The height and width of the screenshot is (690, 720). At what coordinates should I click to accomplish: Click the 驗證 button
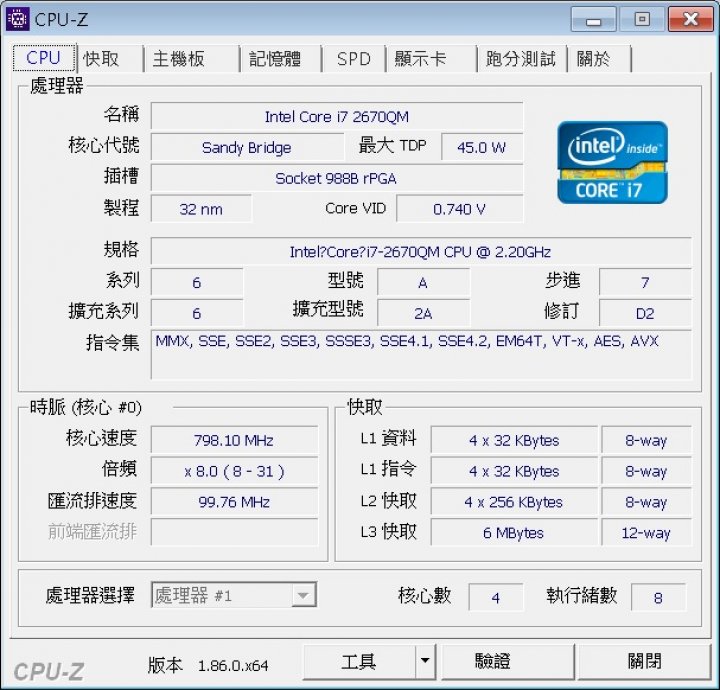[x=508, y=662]
